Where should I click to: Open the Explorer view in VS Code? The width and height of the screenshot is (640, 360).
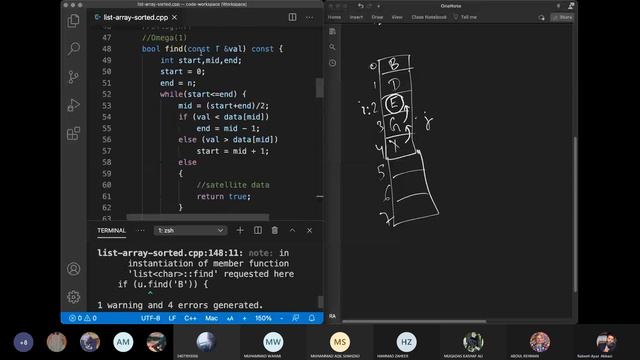pos(73,20)
